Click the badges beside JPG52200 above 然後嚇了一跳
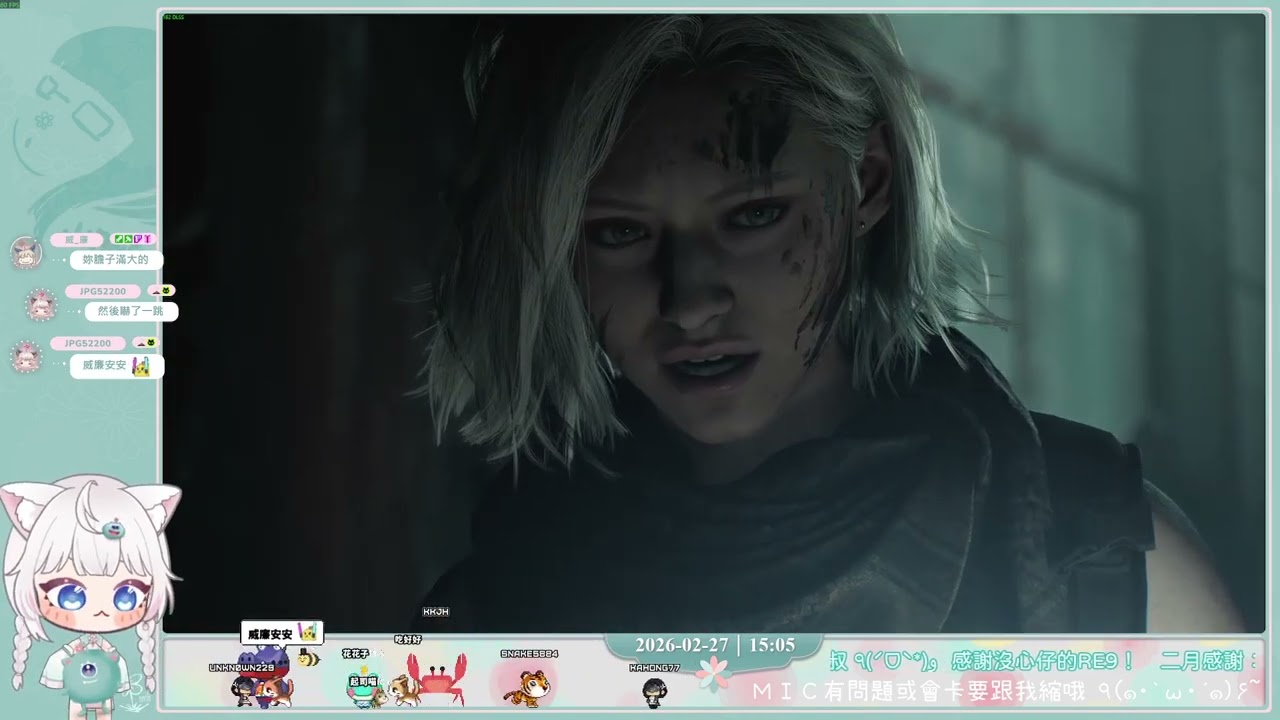Viewport: 1280px width, 720px height. click(162, 291)
